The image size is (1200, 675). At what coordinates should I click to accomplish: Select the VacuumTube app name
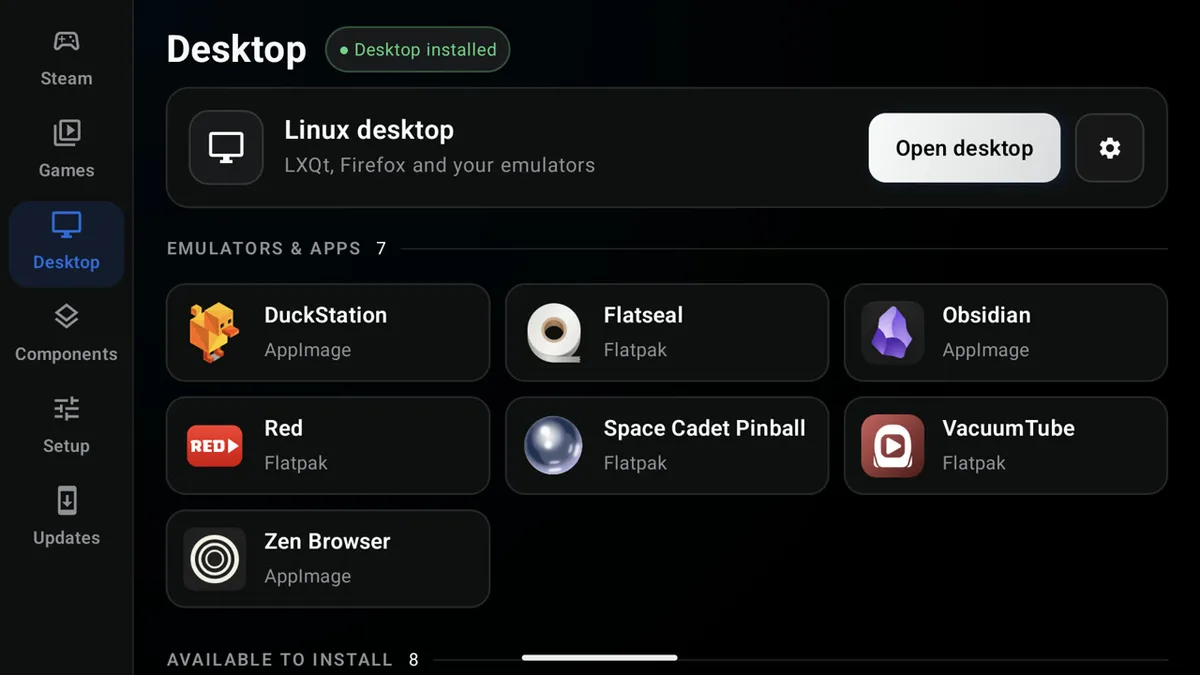pos(1008,428)
